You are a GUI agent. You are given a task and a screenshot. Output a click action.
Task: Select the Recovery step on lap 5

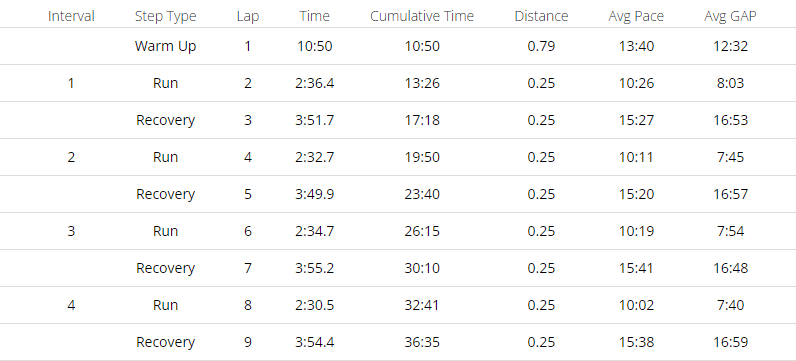165,194
